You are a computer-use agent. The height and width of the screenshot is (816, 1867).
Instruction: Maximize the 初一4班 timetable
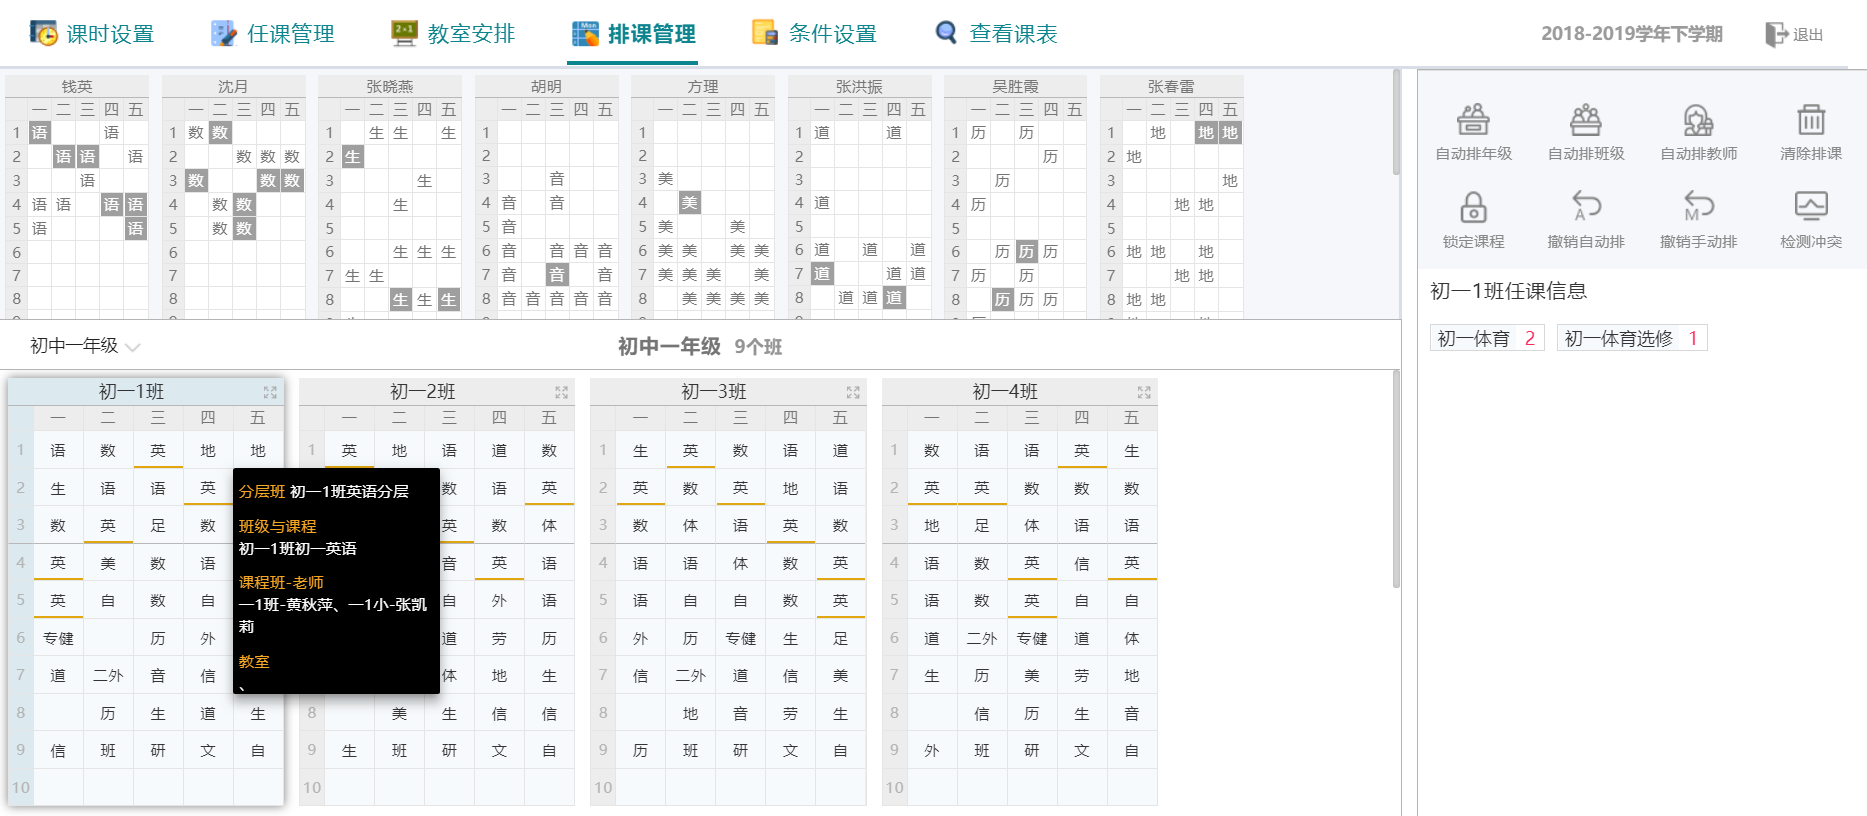(1144, 392)
